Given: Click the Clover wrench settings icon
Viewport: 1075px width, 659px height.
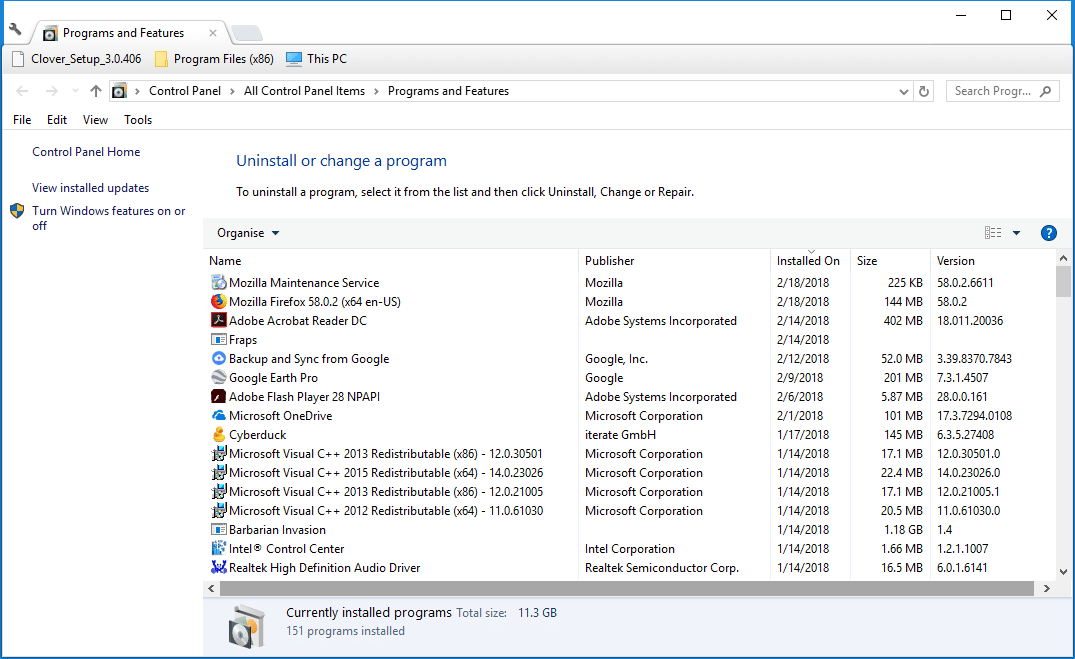Looking at the screenshot, I should pyautogui.click(x=15, y=29).
